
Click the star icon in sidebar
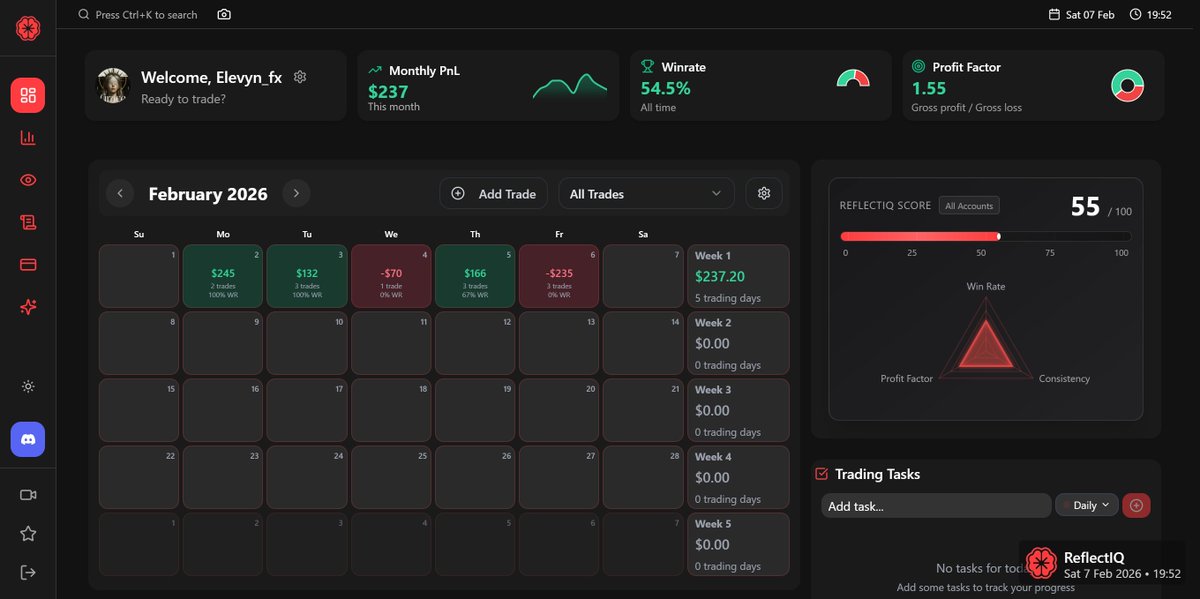coord(28,534)
